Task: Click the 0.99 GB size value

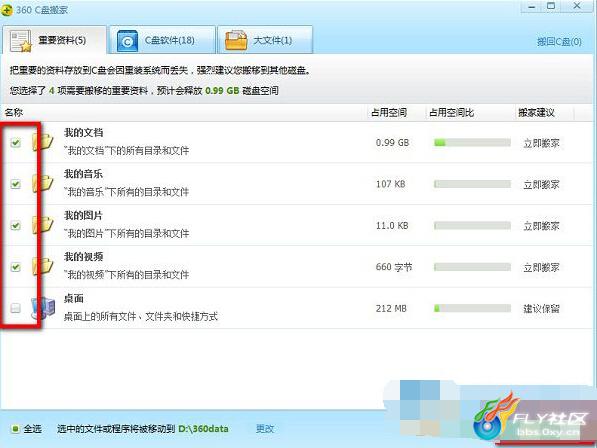Action: [392, 143]
